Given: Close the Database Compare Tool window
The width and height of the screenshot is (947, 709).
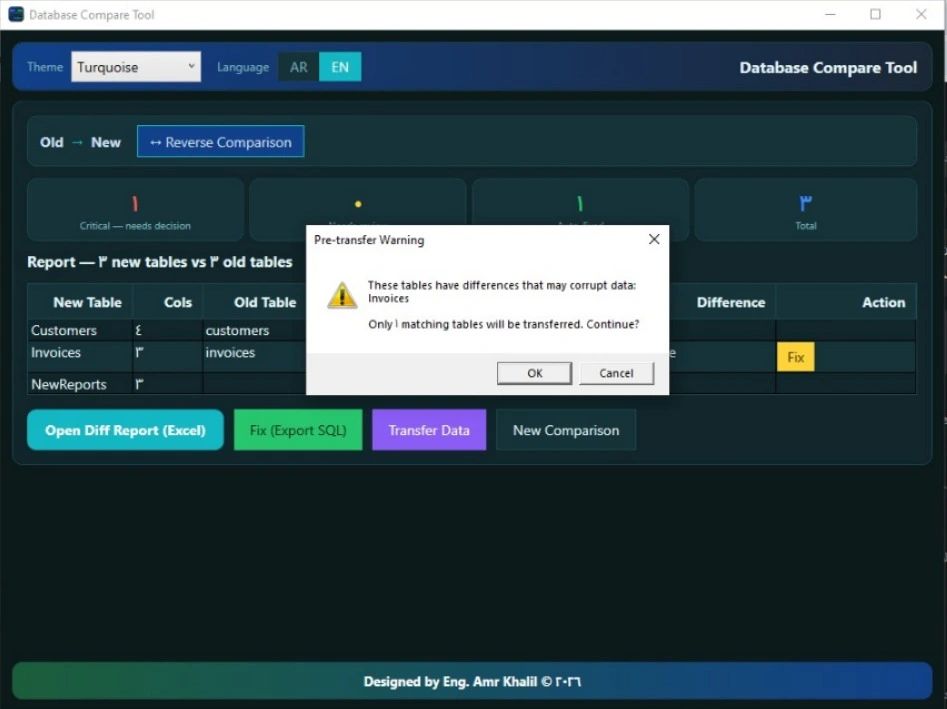Looking at the screenshot, I should 921,14.
